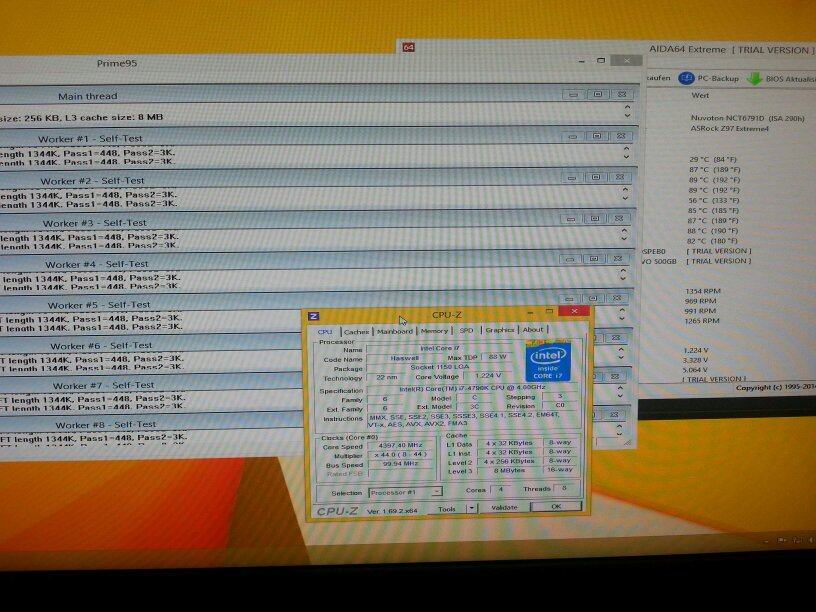Switch to the Caches tab in CPU-Z
This screenshot has height=612, width=816.
tap(356, 332)
